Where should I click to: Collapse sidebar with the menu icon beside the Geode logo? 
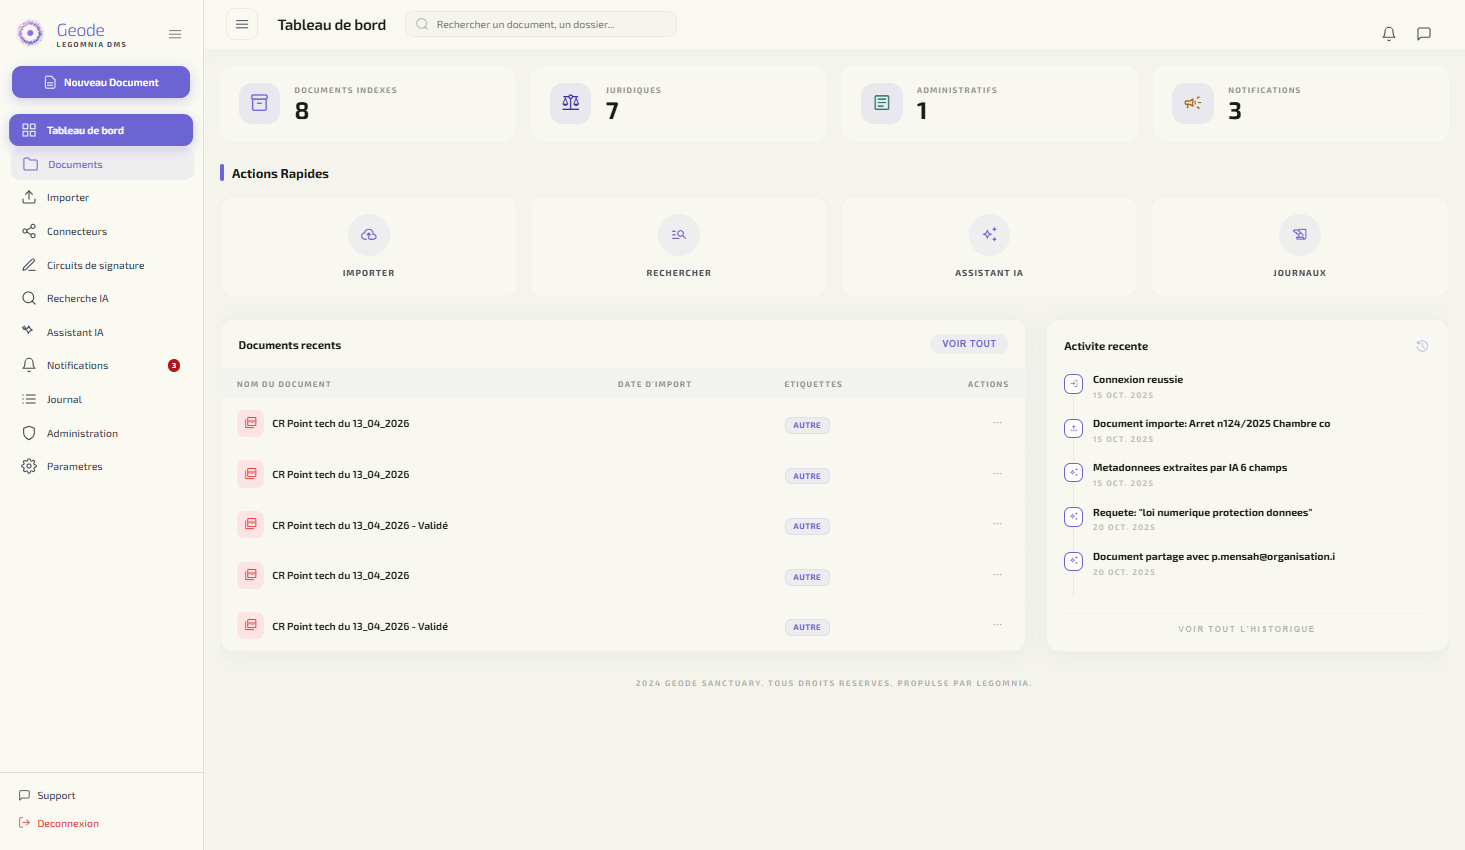(x=175, y=34)
